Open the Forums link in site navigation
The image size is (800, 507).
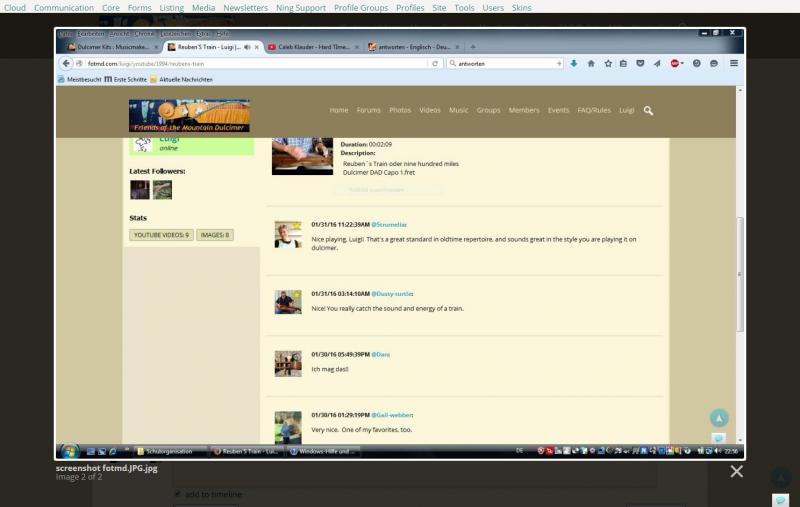[x=368, y=111]
